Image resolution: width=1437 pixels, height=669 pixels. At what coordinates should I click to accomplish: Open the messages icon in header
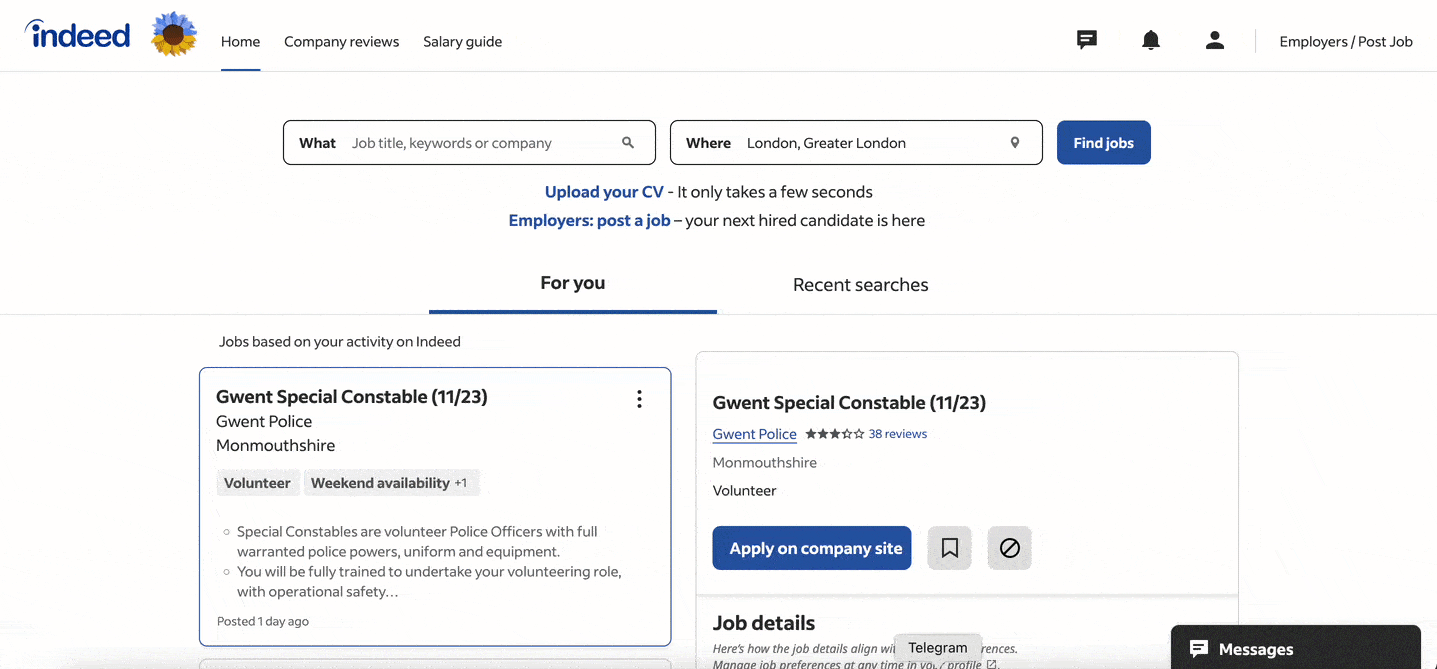coord(1086,41)
